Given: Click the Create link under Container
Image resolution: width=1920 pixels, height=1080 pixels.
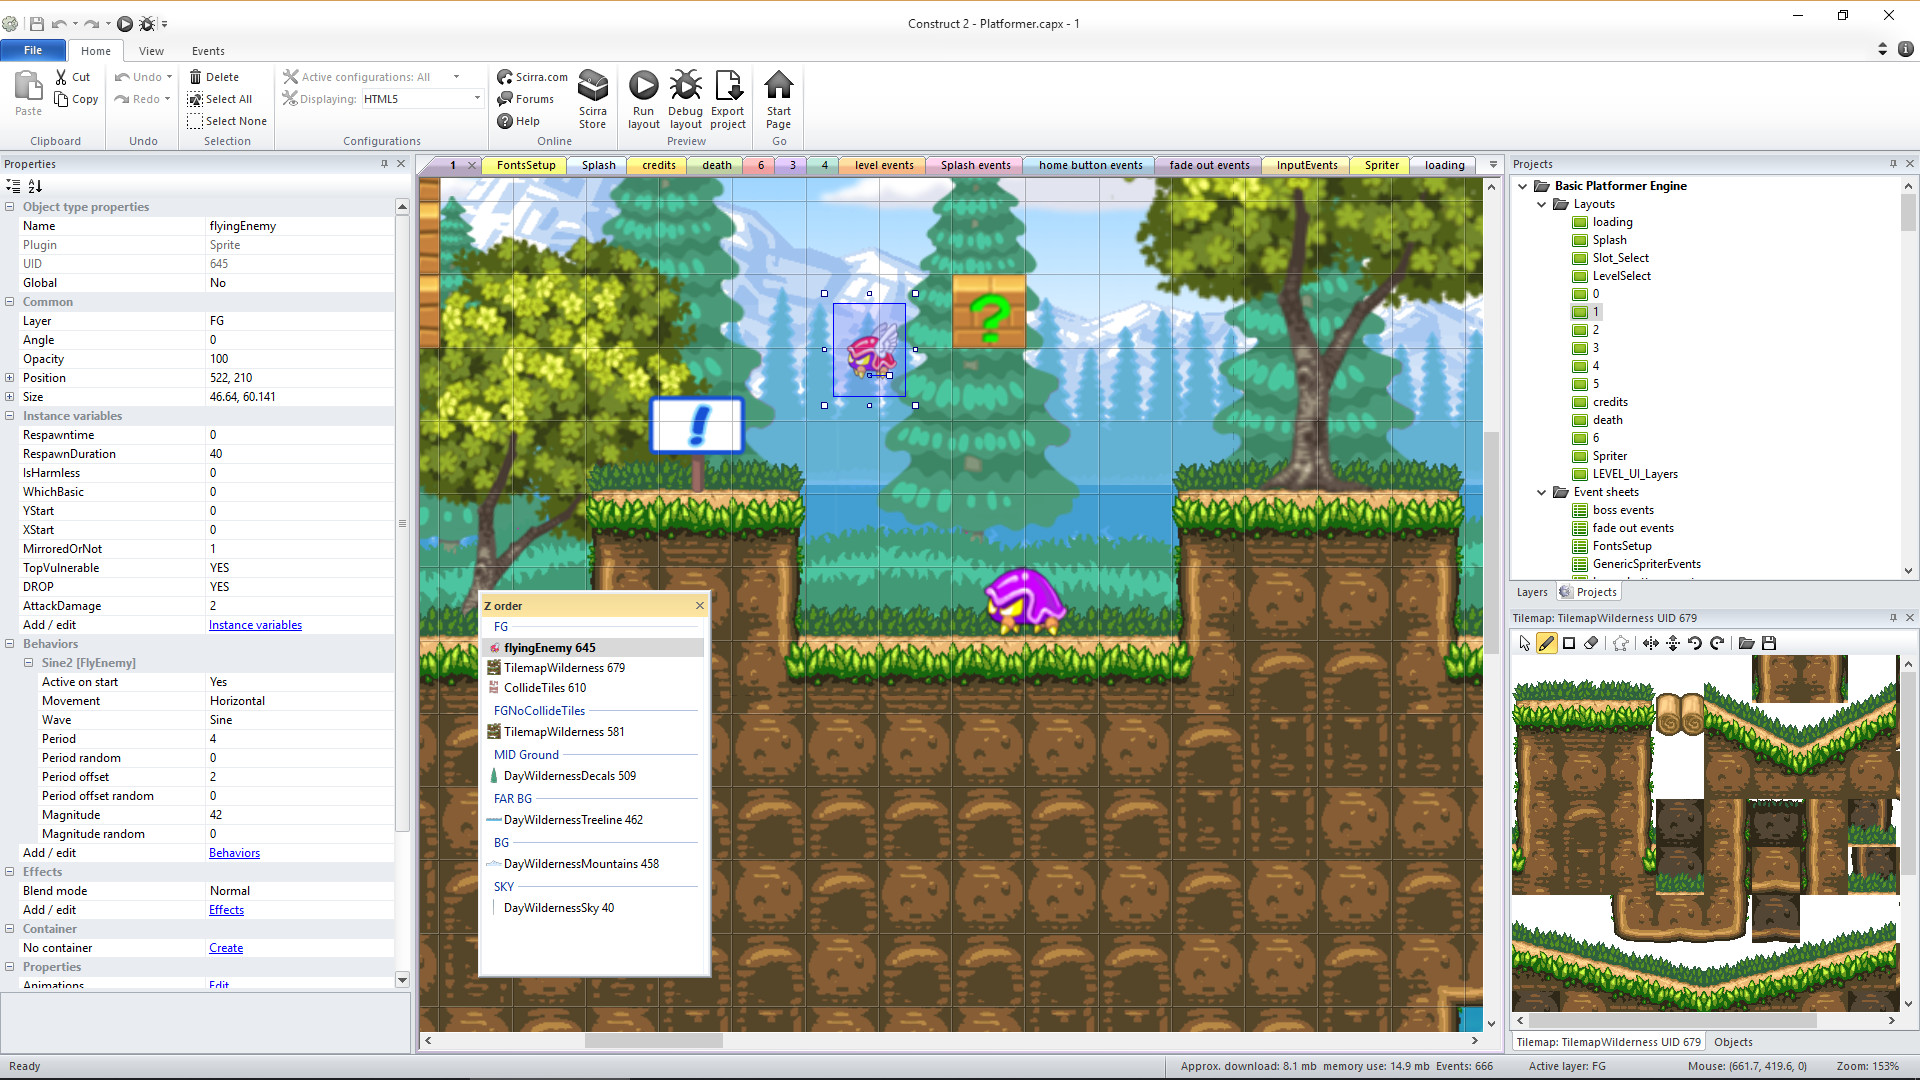Looking at the screenshot, I should point(226,947).
